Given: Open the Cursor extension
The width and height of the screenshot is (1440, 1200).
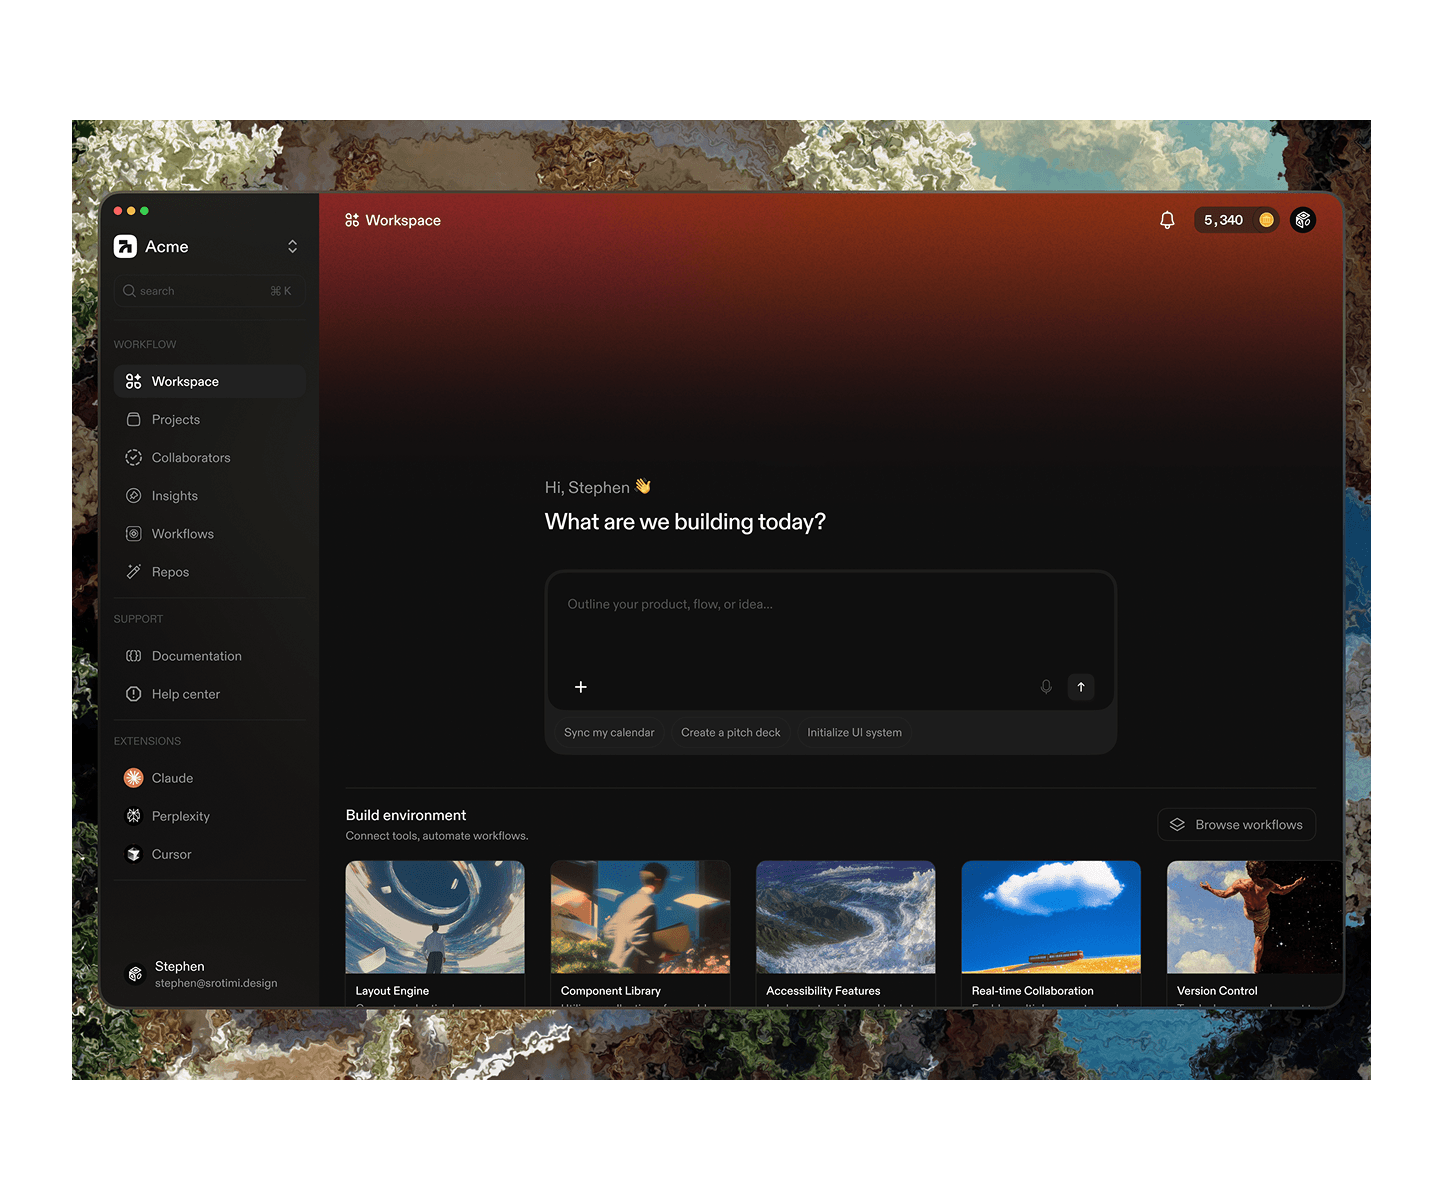Looking at the screenshot, I should click(x=209, y=854).
